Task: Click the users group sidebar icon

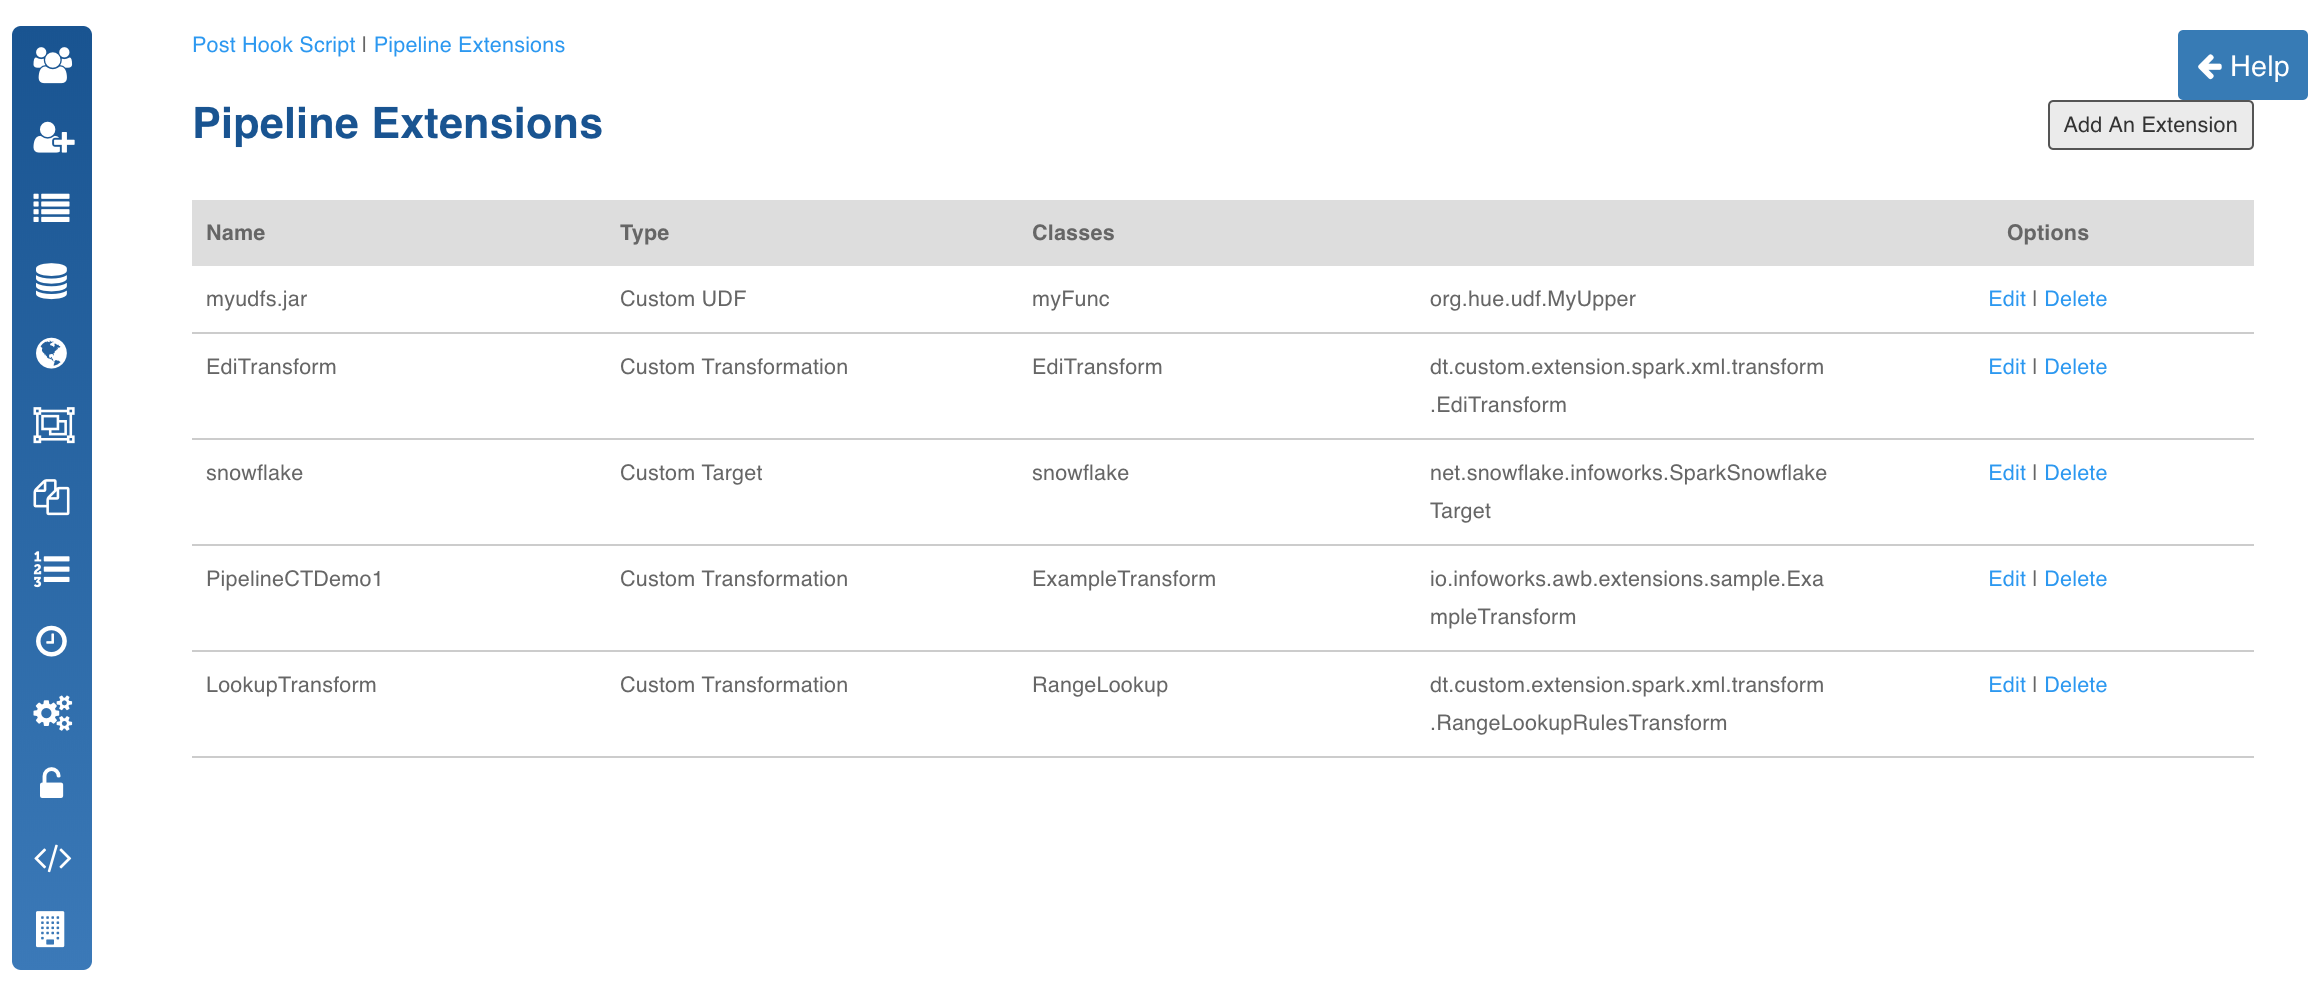Action: 52,65
